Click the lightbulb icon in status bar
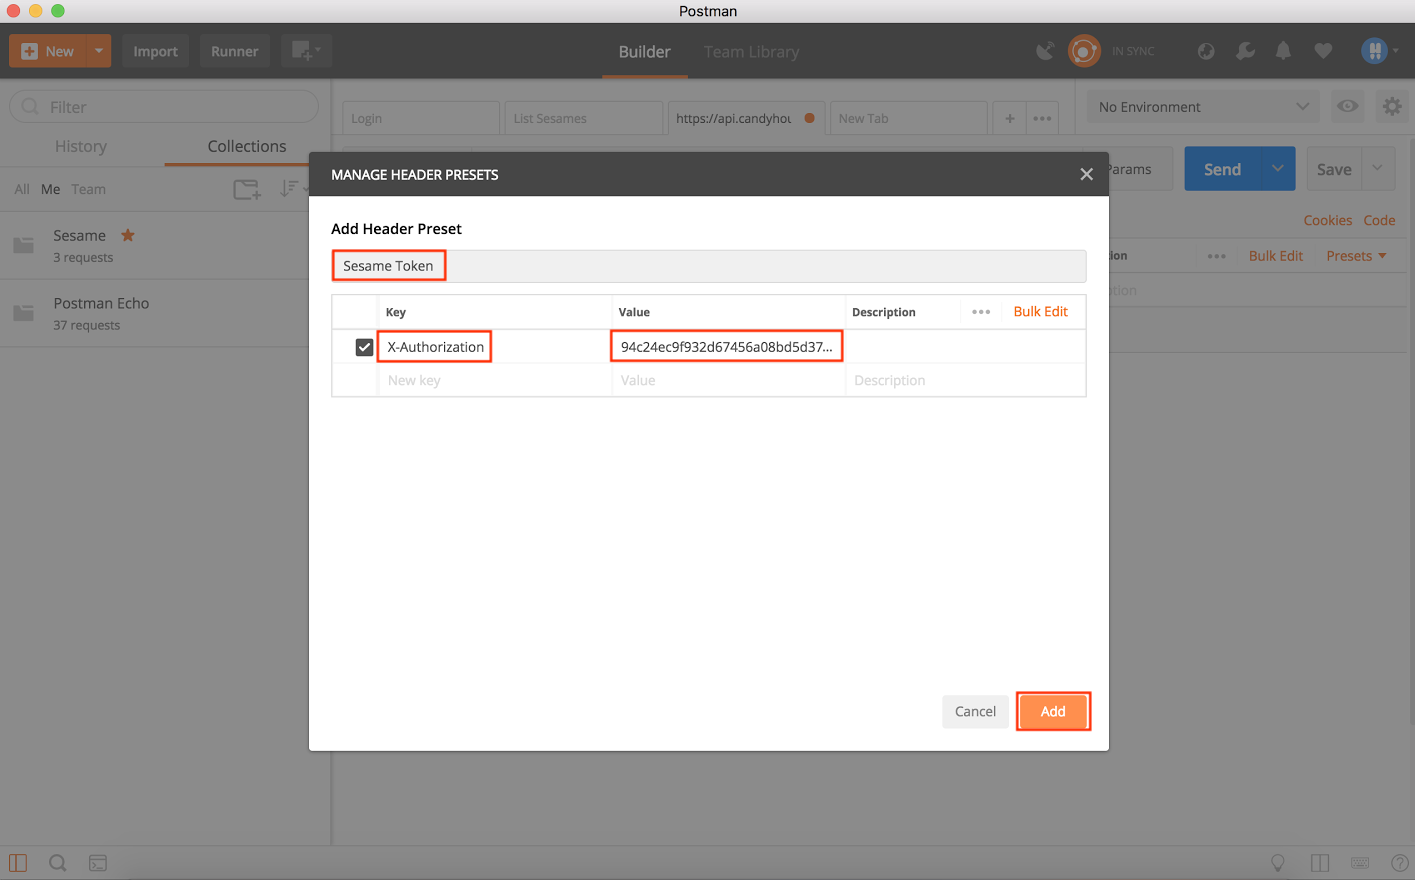The width and height of the screenshot is (1415, 880). tap(1278, 863)
